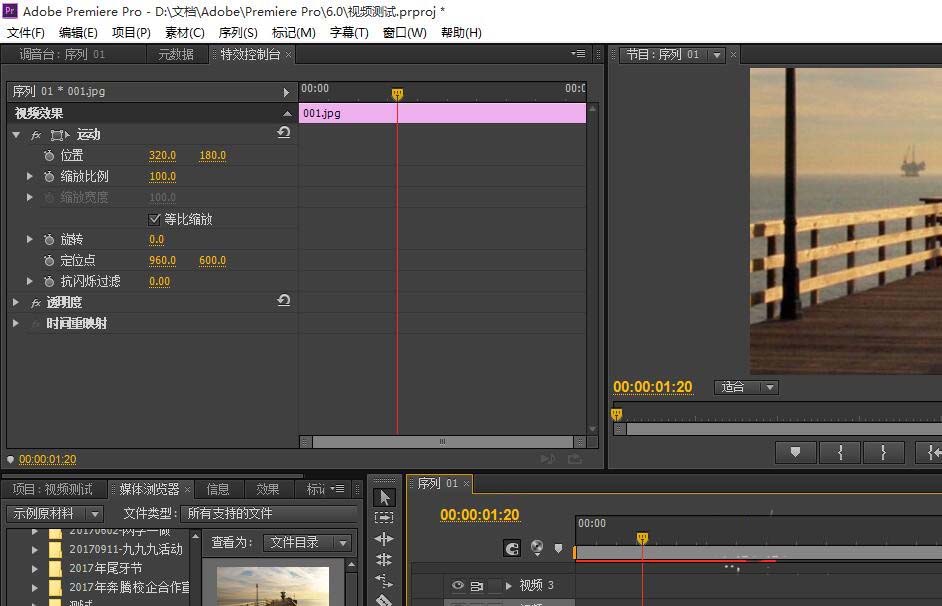Add a marker in the program monitor
942x606 pixels.
pyautogui.click(x=796, y=452)
